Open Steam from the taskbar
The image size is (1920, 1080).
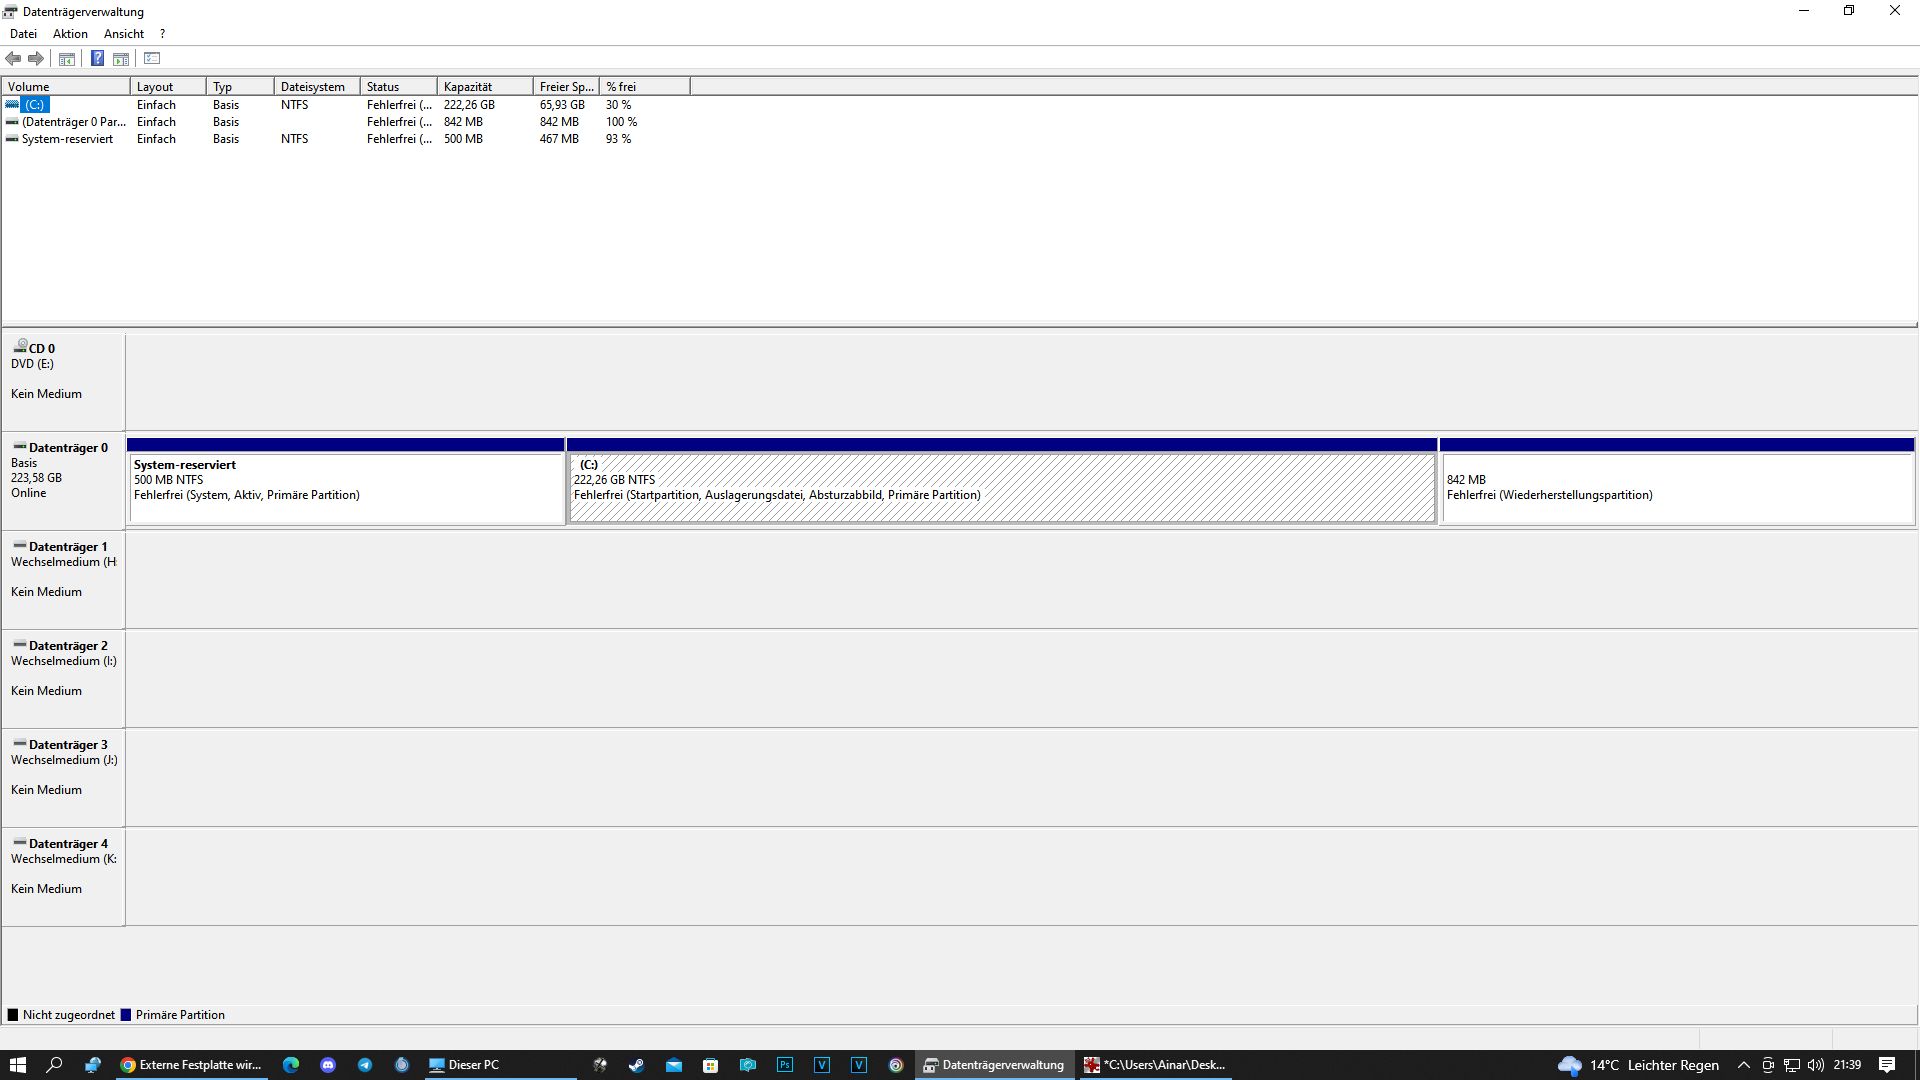click(x=636, y=1065)
